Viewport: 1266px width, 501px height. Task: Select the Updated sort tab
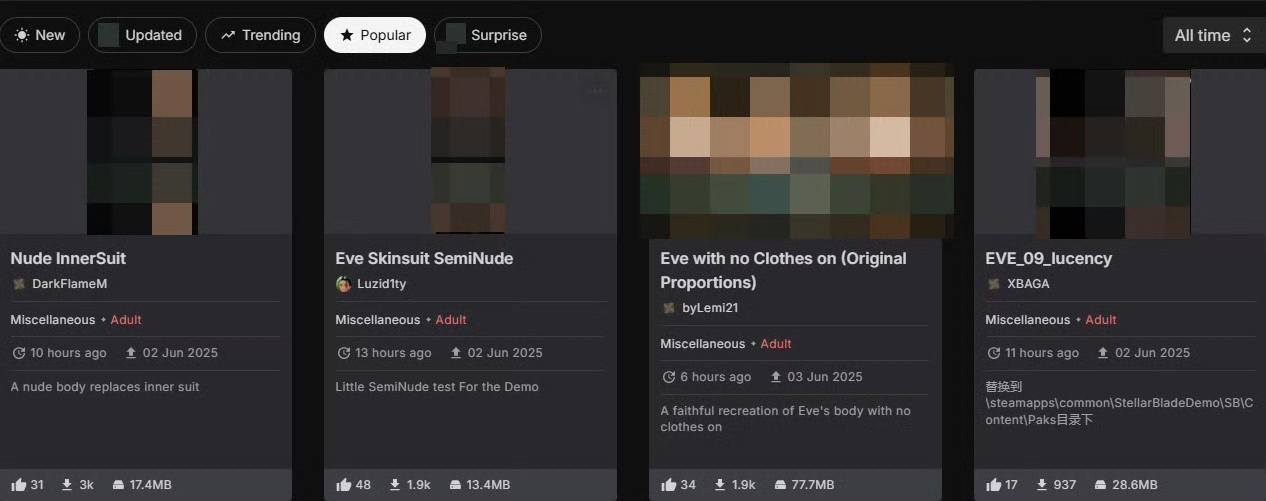point(140,35)
